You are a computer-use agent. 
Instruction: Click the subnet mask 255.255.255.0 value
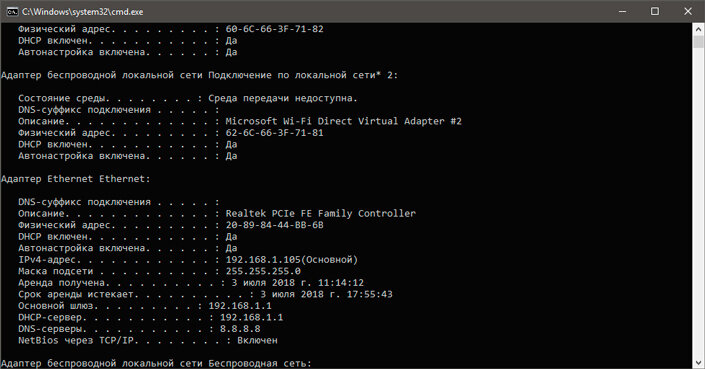[x=263, y=271]
